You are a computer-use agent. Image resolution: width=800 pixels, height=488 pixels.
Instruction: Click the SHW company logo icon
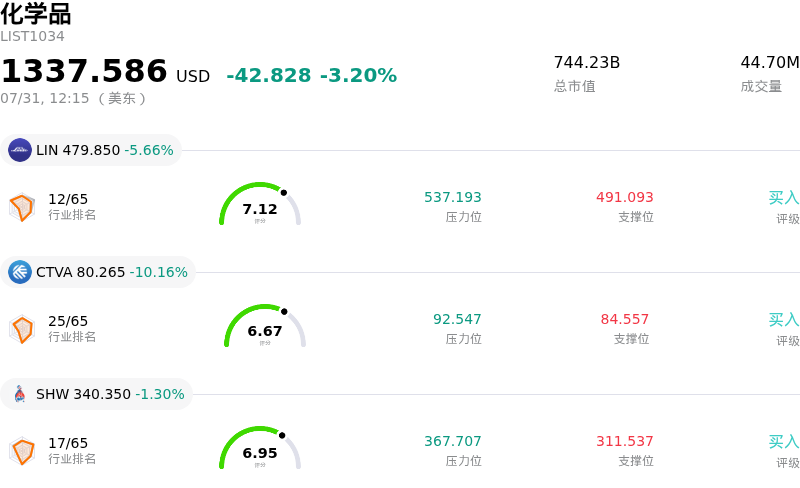click(20, 394)
